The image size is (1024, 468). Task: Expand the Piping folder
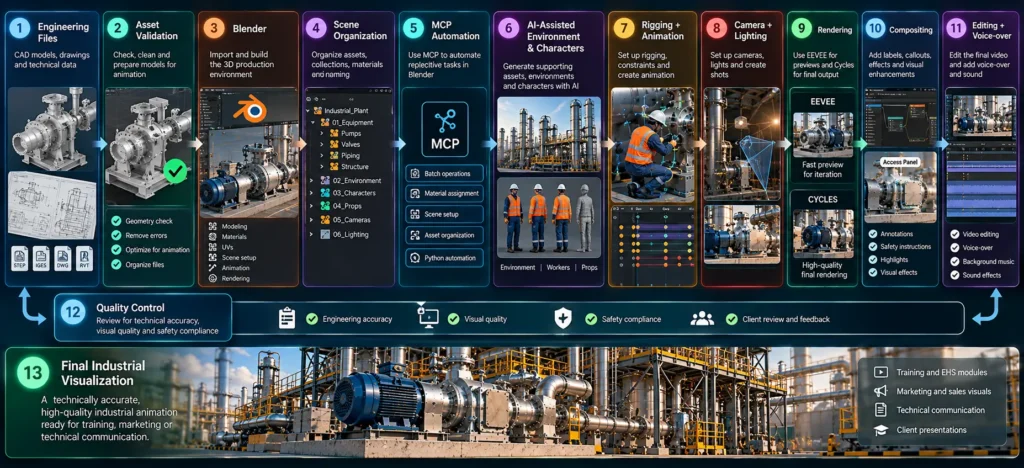coord(321,156)
